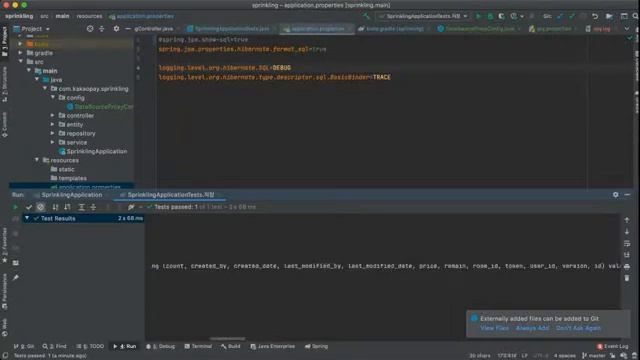Expand the controller package
This screenshot has width=640, height=360.
click(53, 116)
